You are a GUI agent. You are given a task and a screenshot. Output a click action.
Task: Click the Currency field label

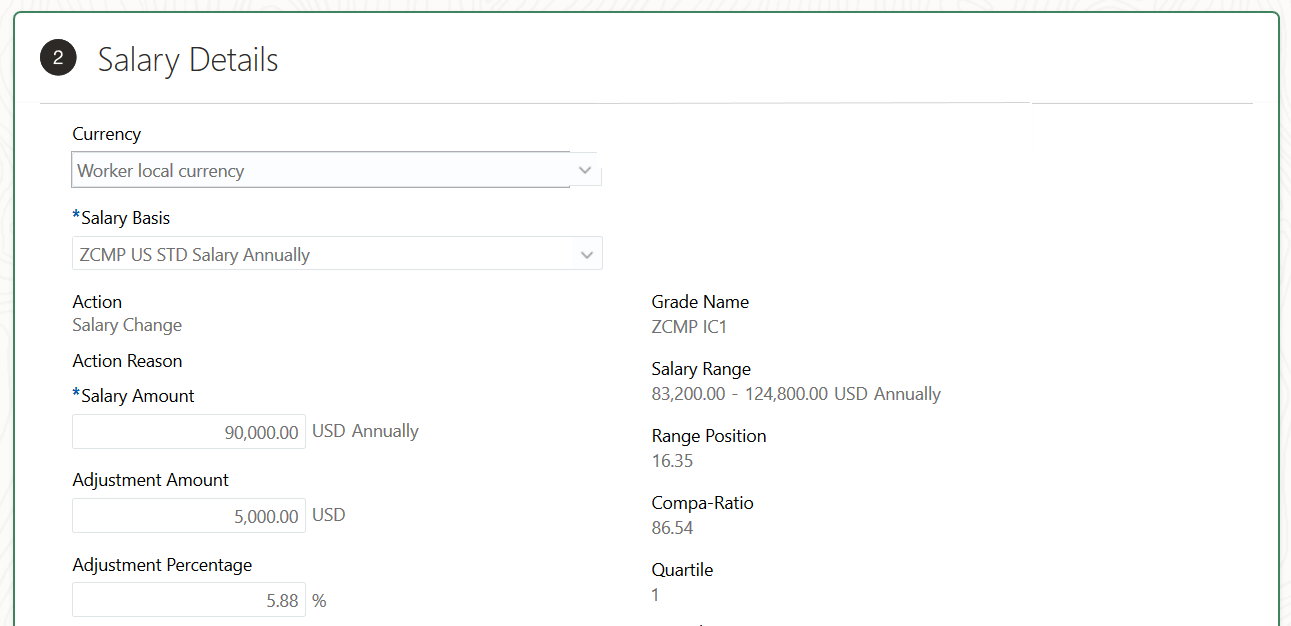click(x=107, y=134)
